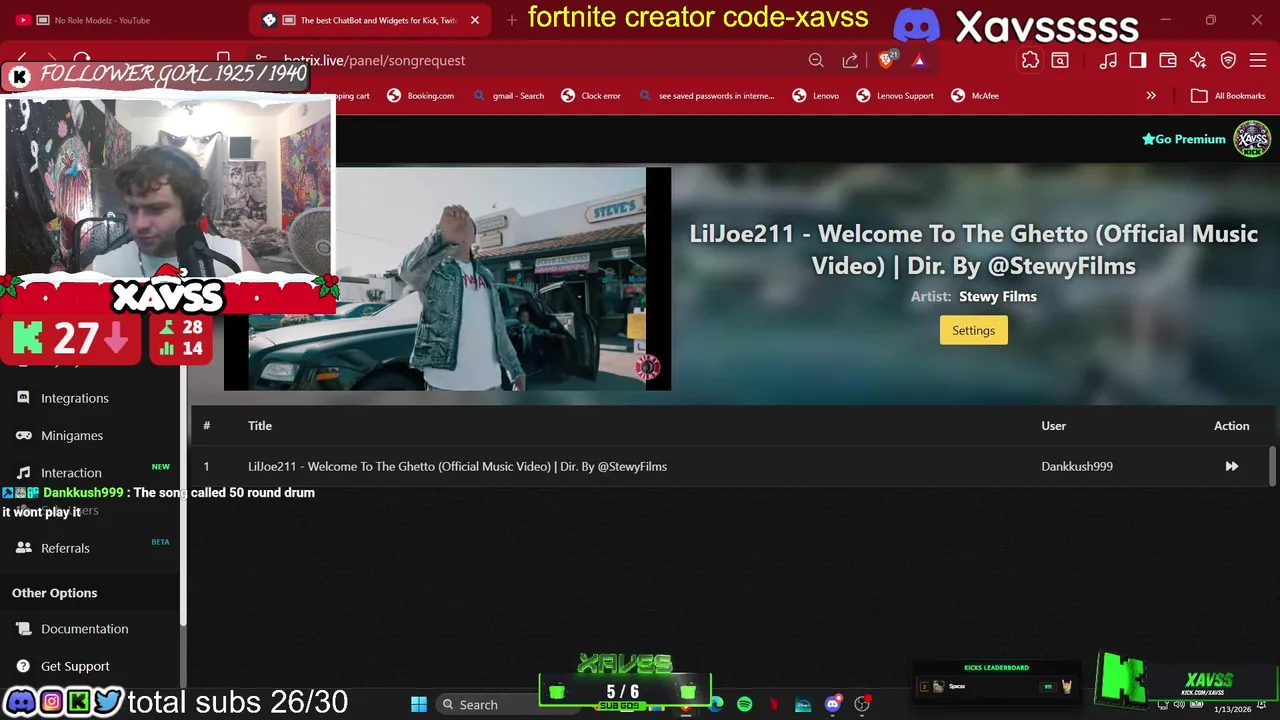Open Brave Rewards triangle icon
Viewport: 1280px width, 720px height.
point(919,60)
